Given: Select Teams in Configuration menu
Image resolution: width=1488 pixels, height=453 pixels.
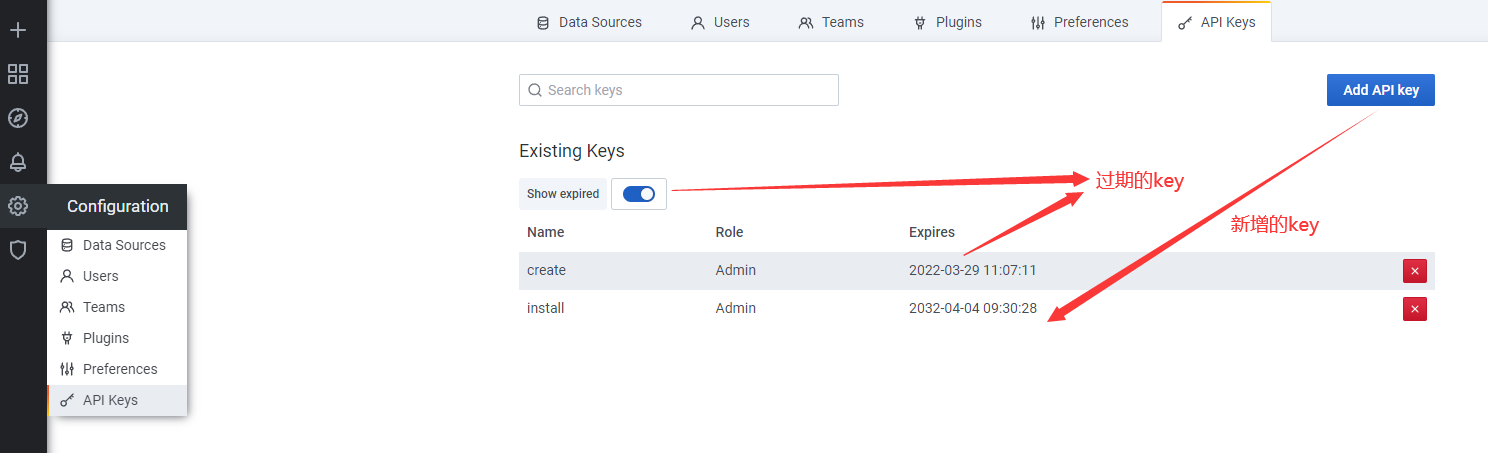Looking at the screenshot, I should pos(103,307).
